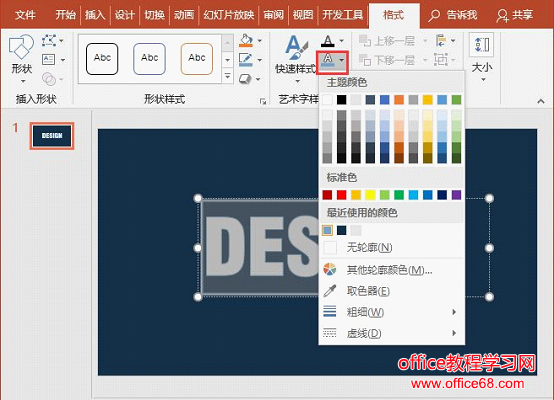Switch to the 幻灯片放映 tab

coord(229,15)
